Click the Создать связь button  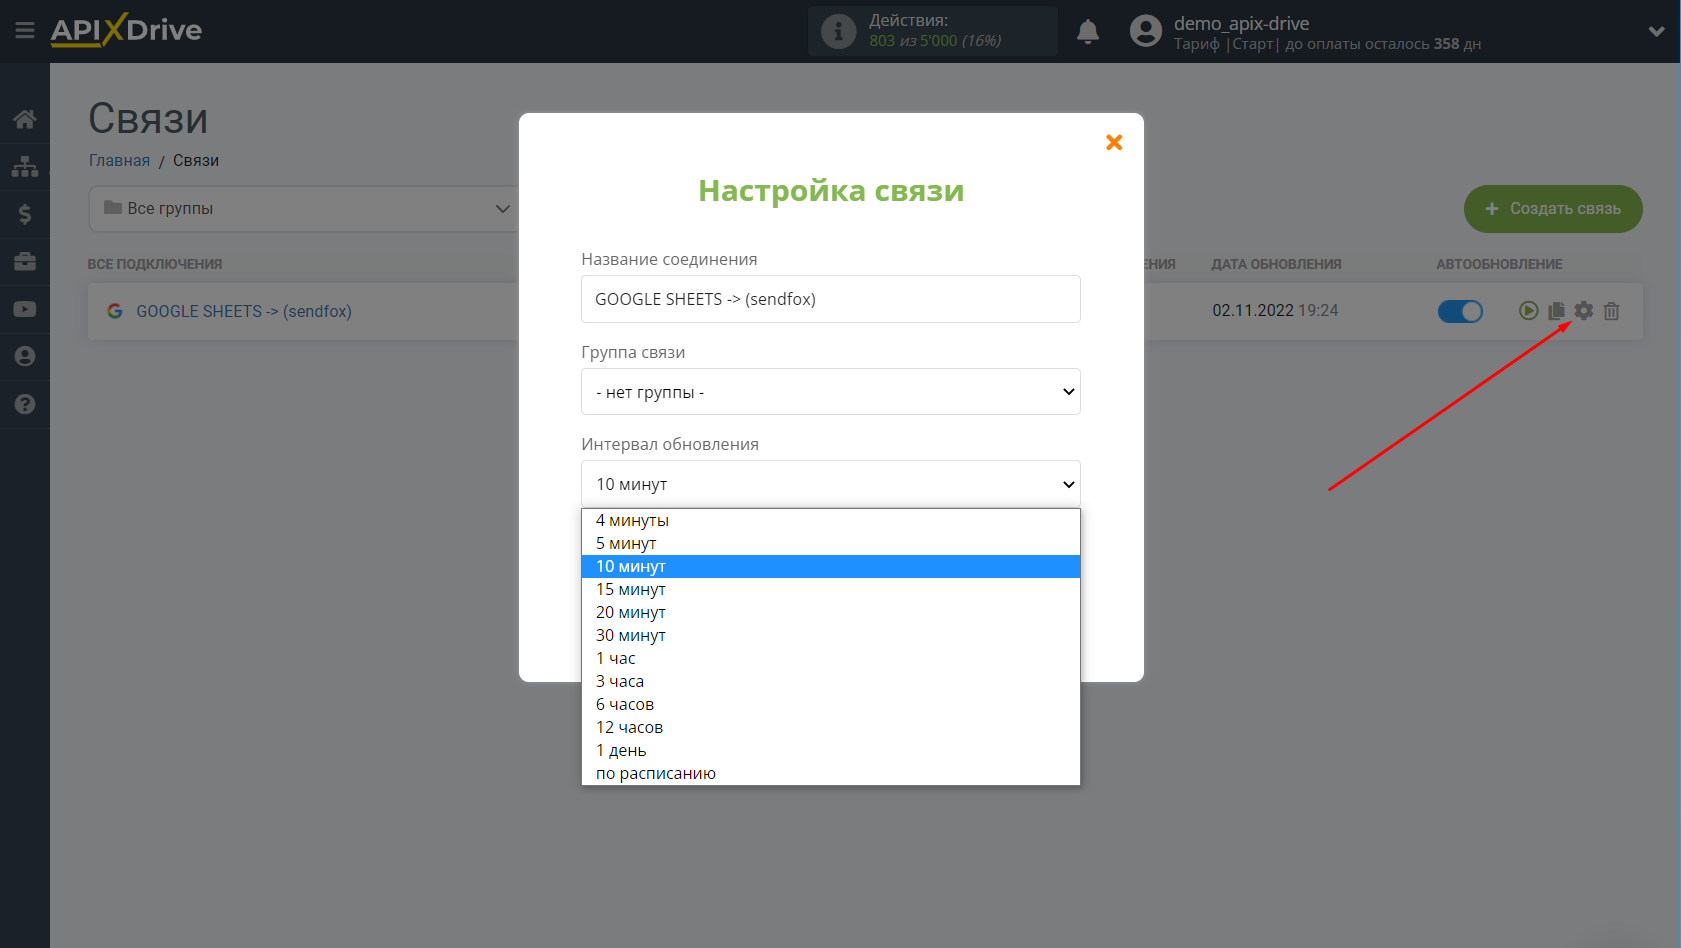click(x=1553, y=209)
